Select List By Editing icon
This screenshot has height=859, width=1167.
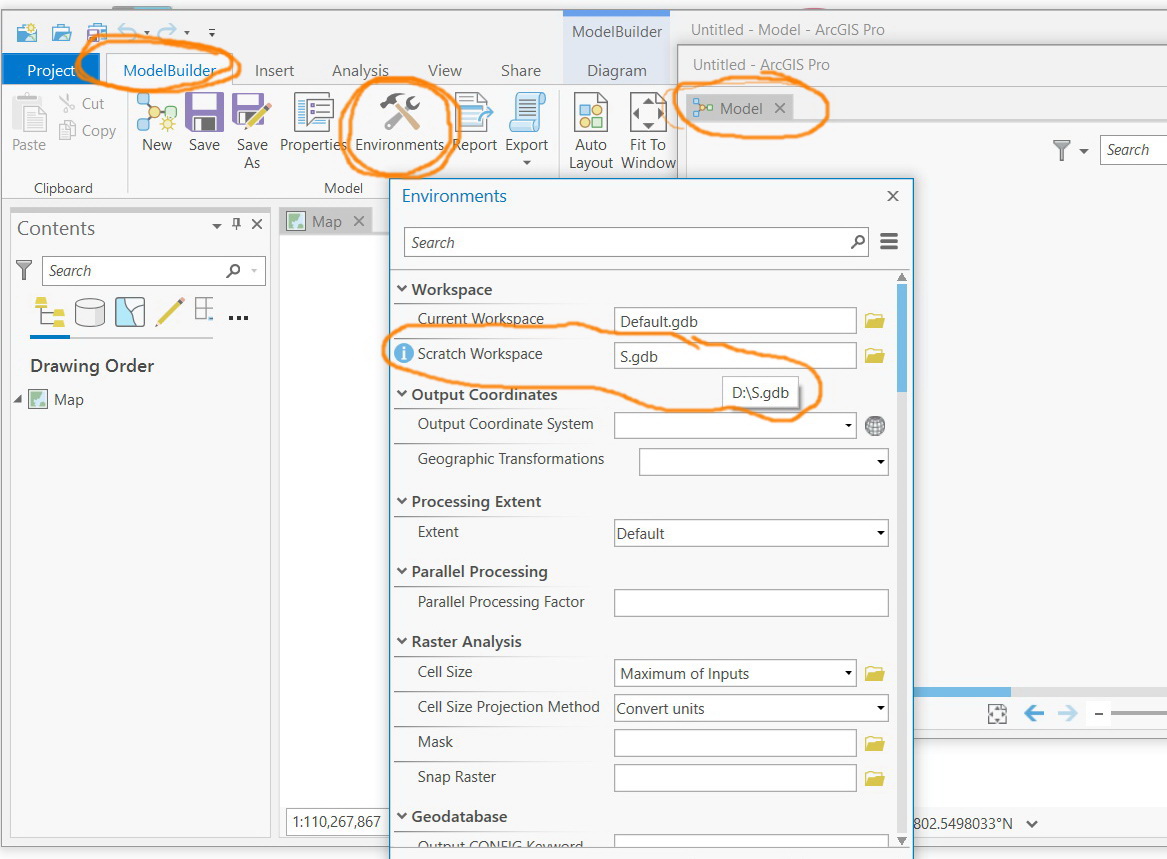(170, 312)
